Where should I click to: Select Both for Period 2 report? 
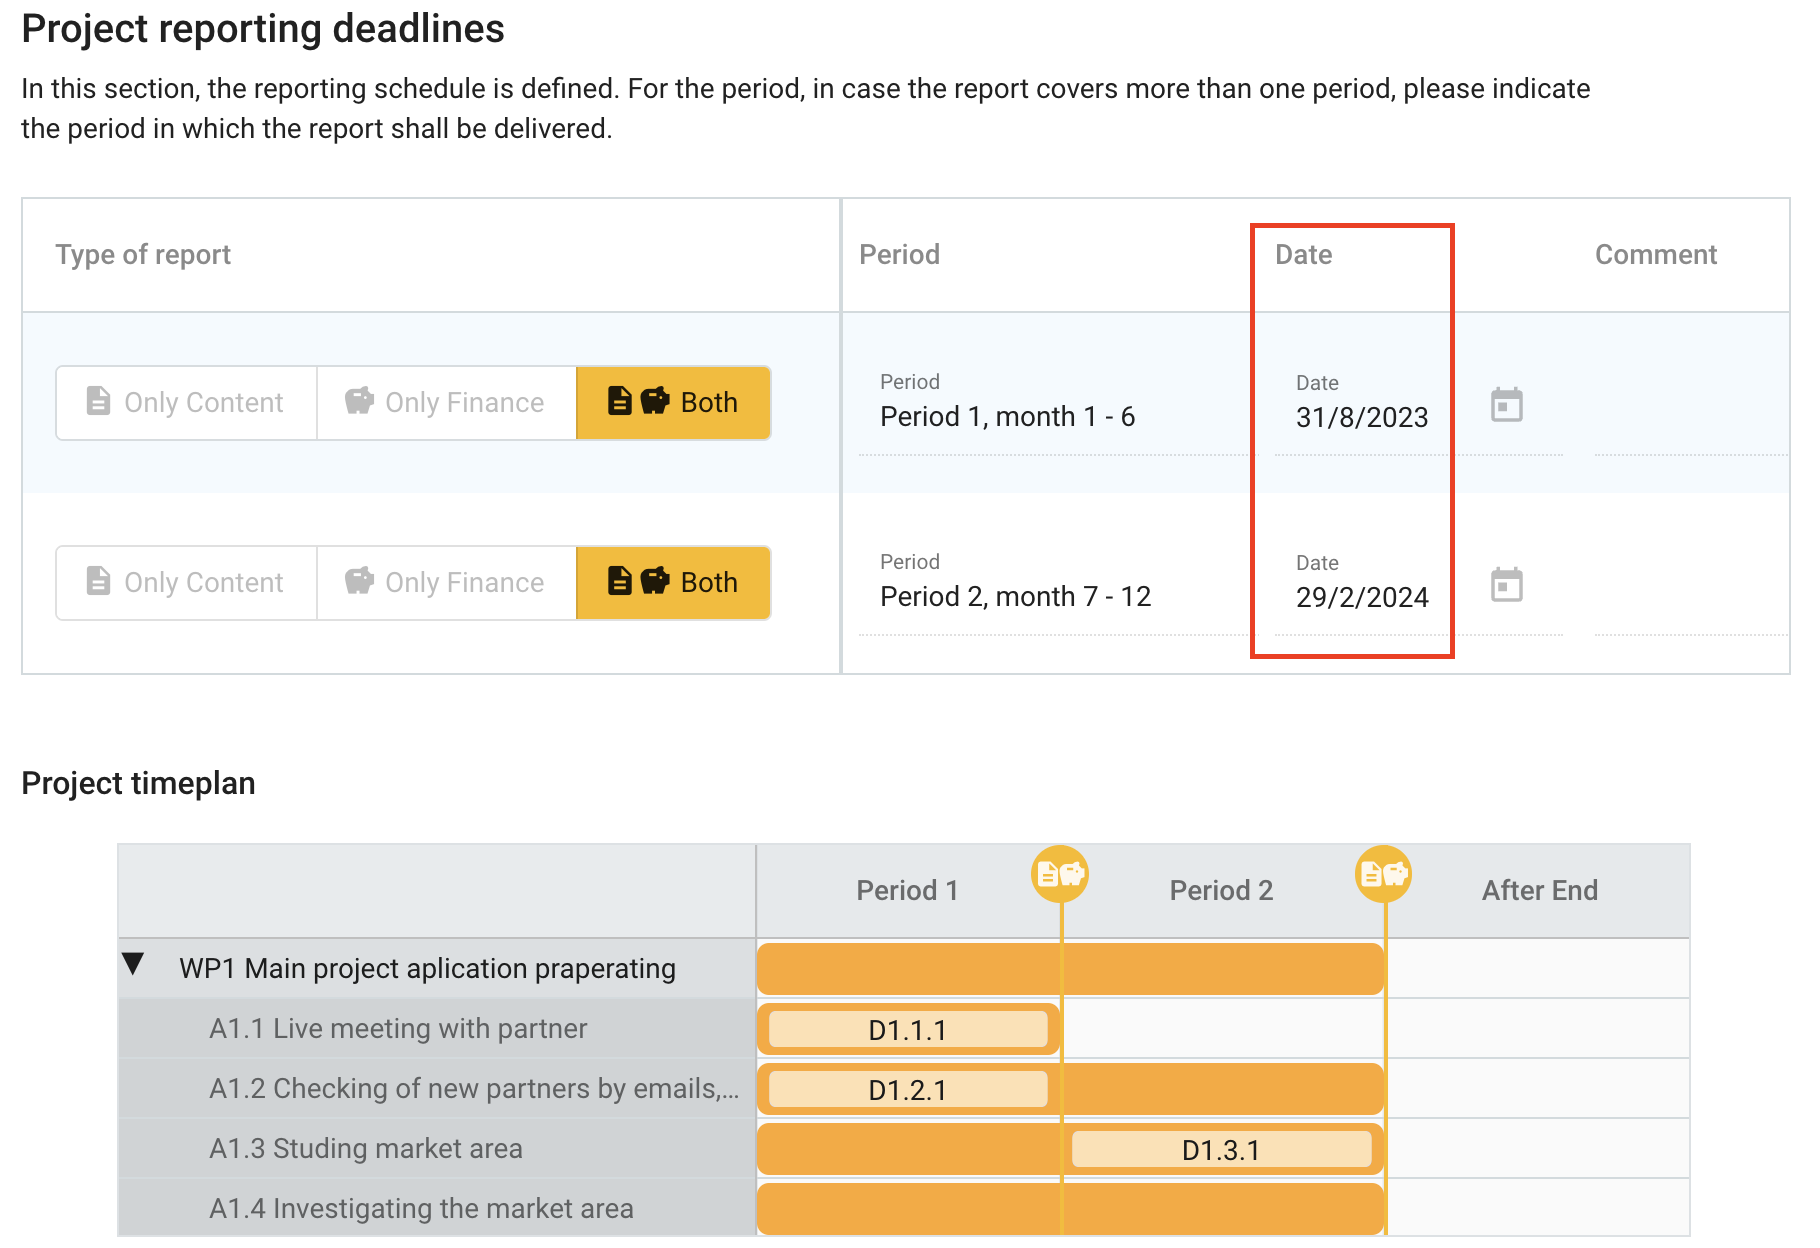coord(673,583)
